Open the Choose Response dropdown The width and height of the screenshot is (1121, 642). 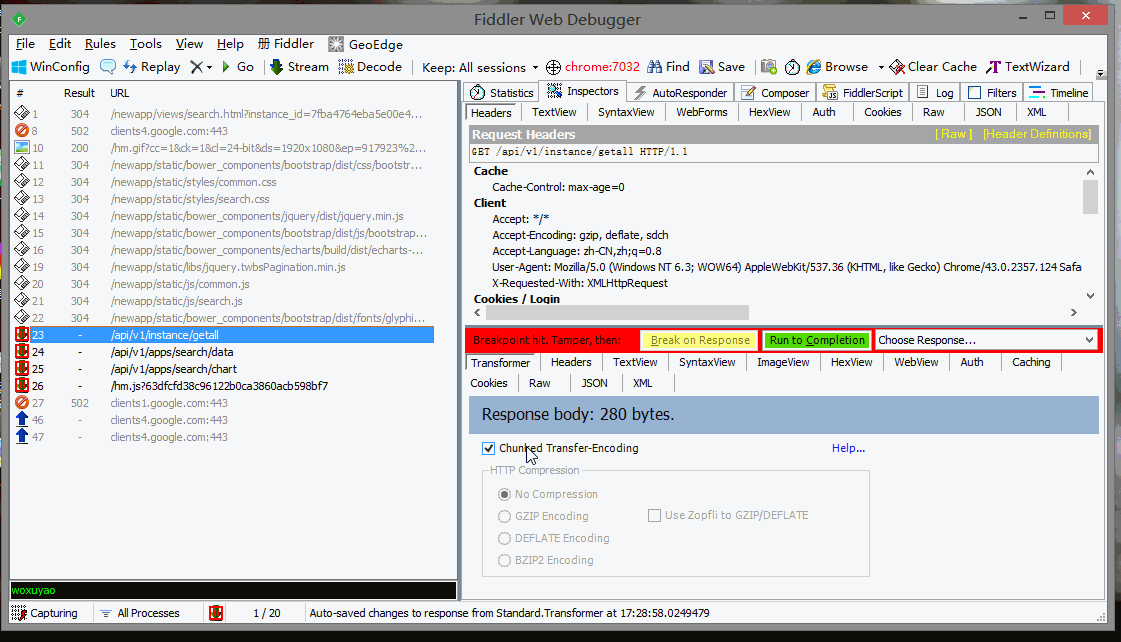(987, 340)
